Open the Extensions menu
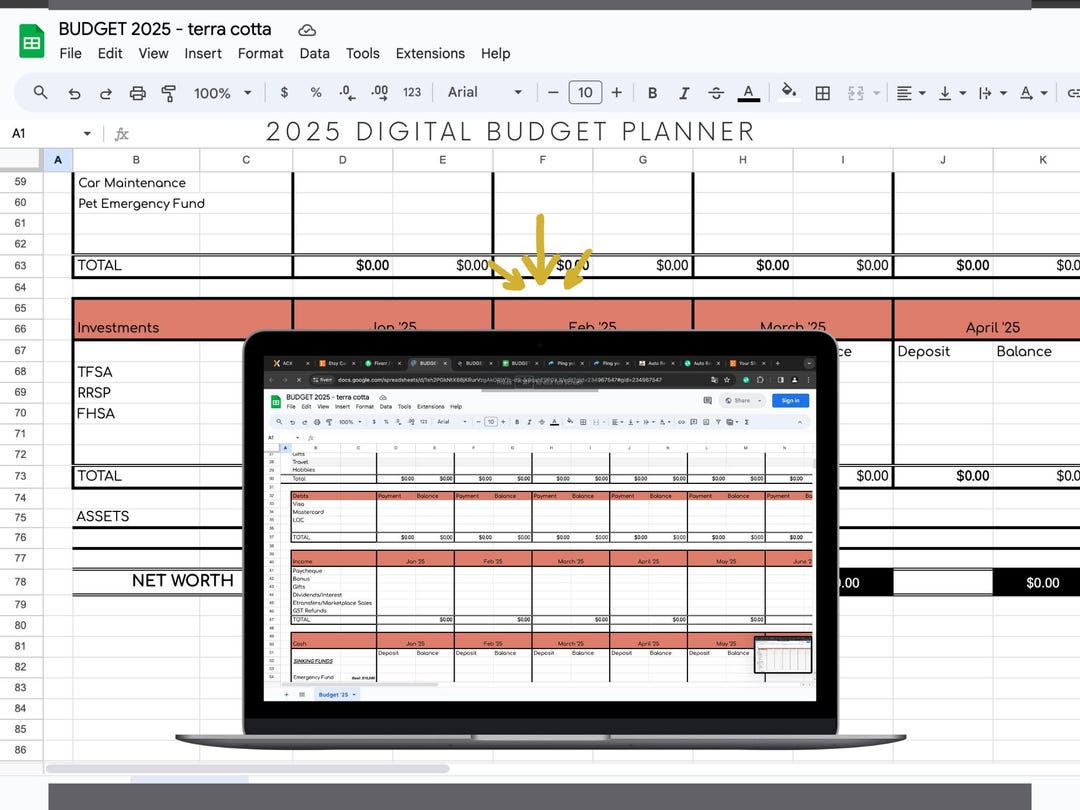Viewport: 1080px width, 810px height. 430,53
